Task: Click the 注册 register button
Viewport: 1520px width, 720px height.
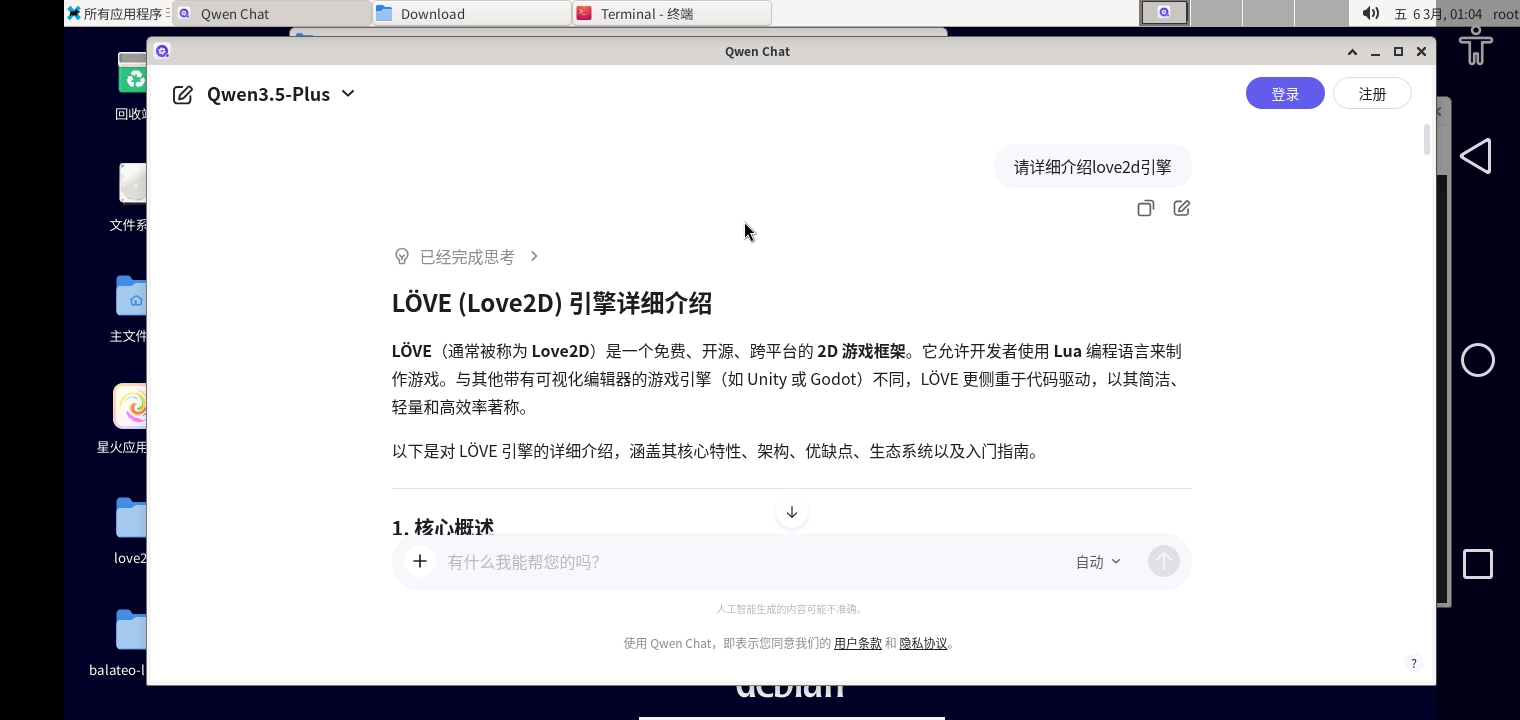Action: coord(1372,93)
